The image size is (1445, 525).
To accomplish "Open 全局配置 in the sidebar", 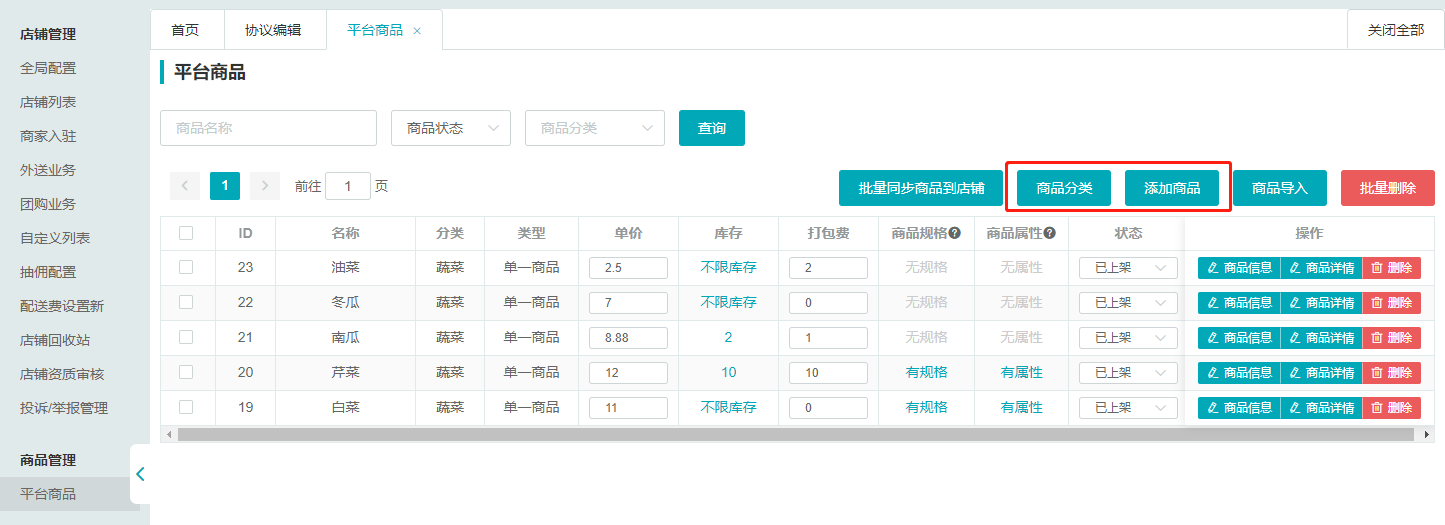I will coord(48,68).
